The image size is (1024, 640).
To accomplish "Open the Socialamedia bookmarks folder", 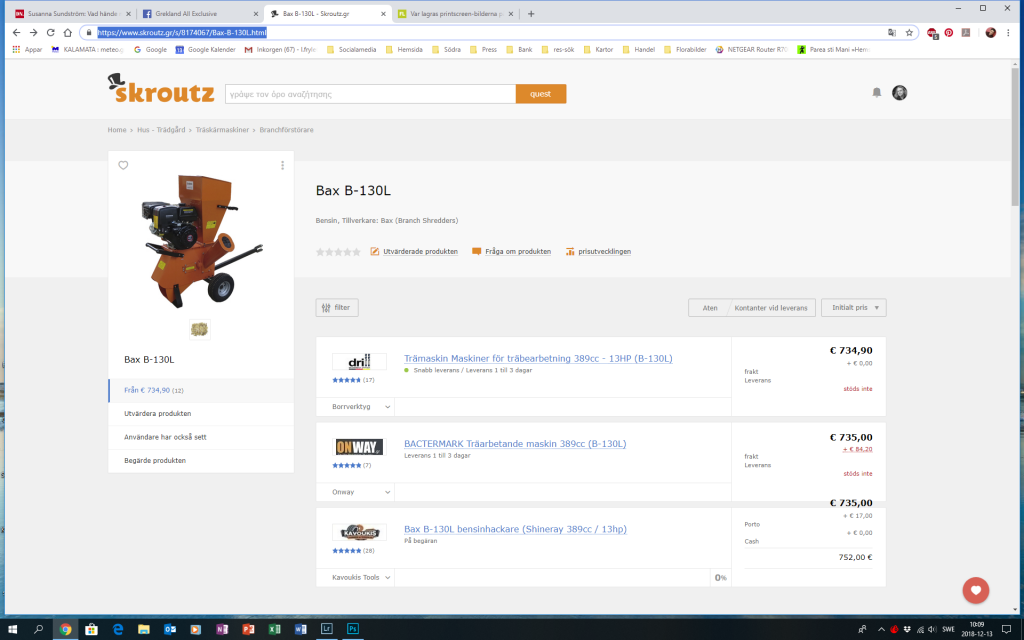I will coord(351,50).
